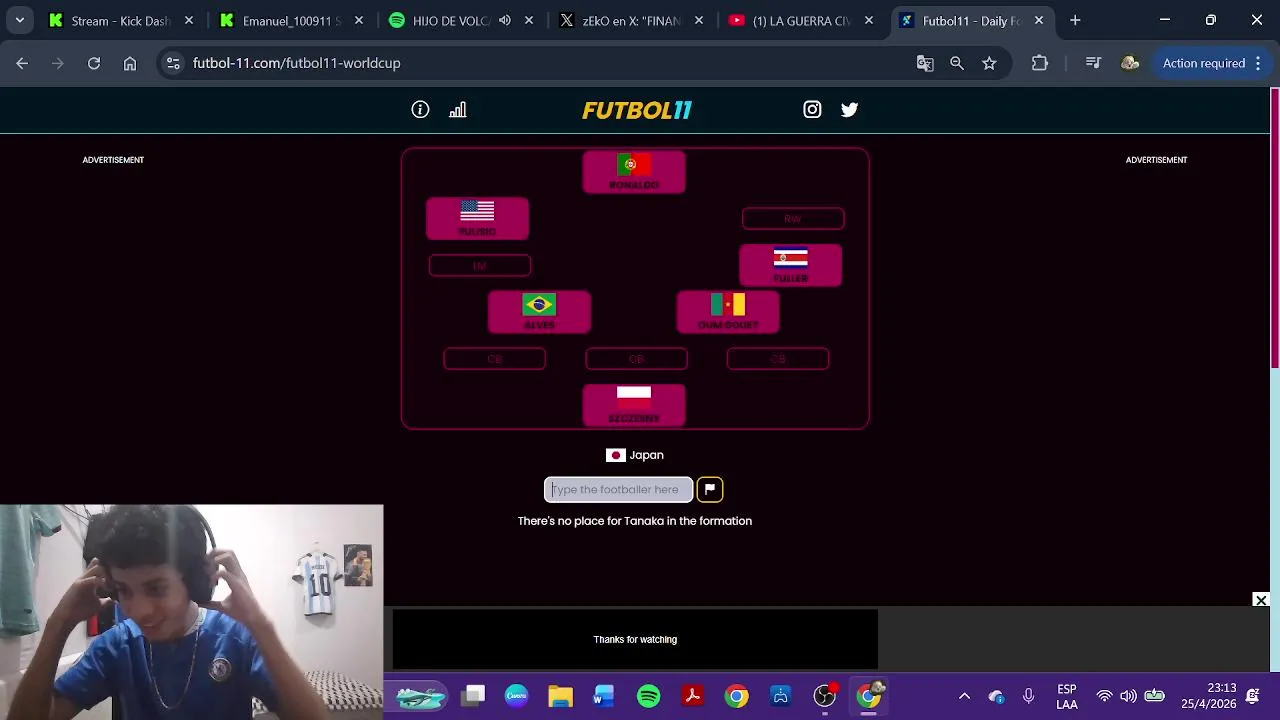The image size is (1280, 720).
Task: Click the Japan country label
Action: click(635, 455)
